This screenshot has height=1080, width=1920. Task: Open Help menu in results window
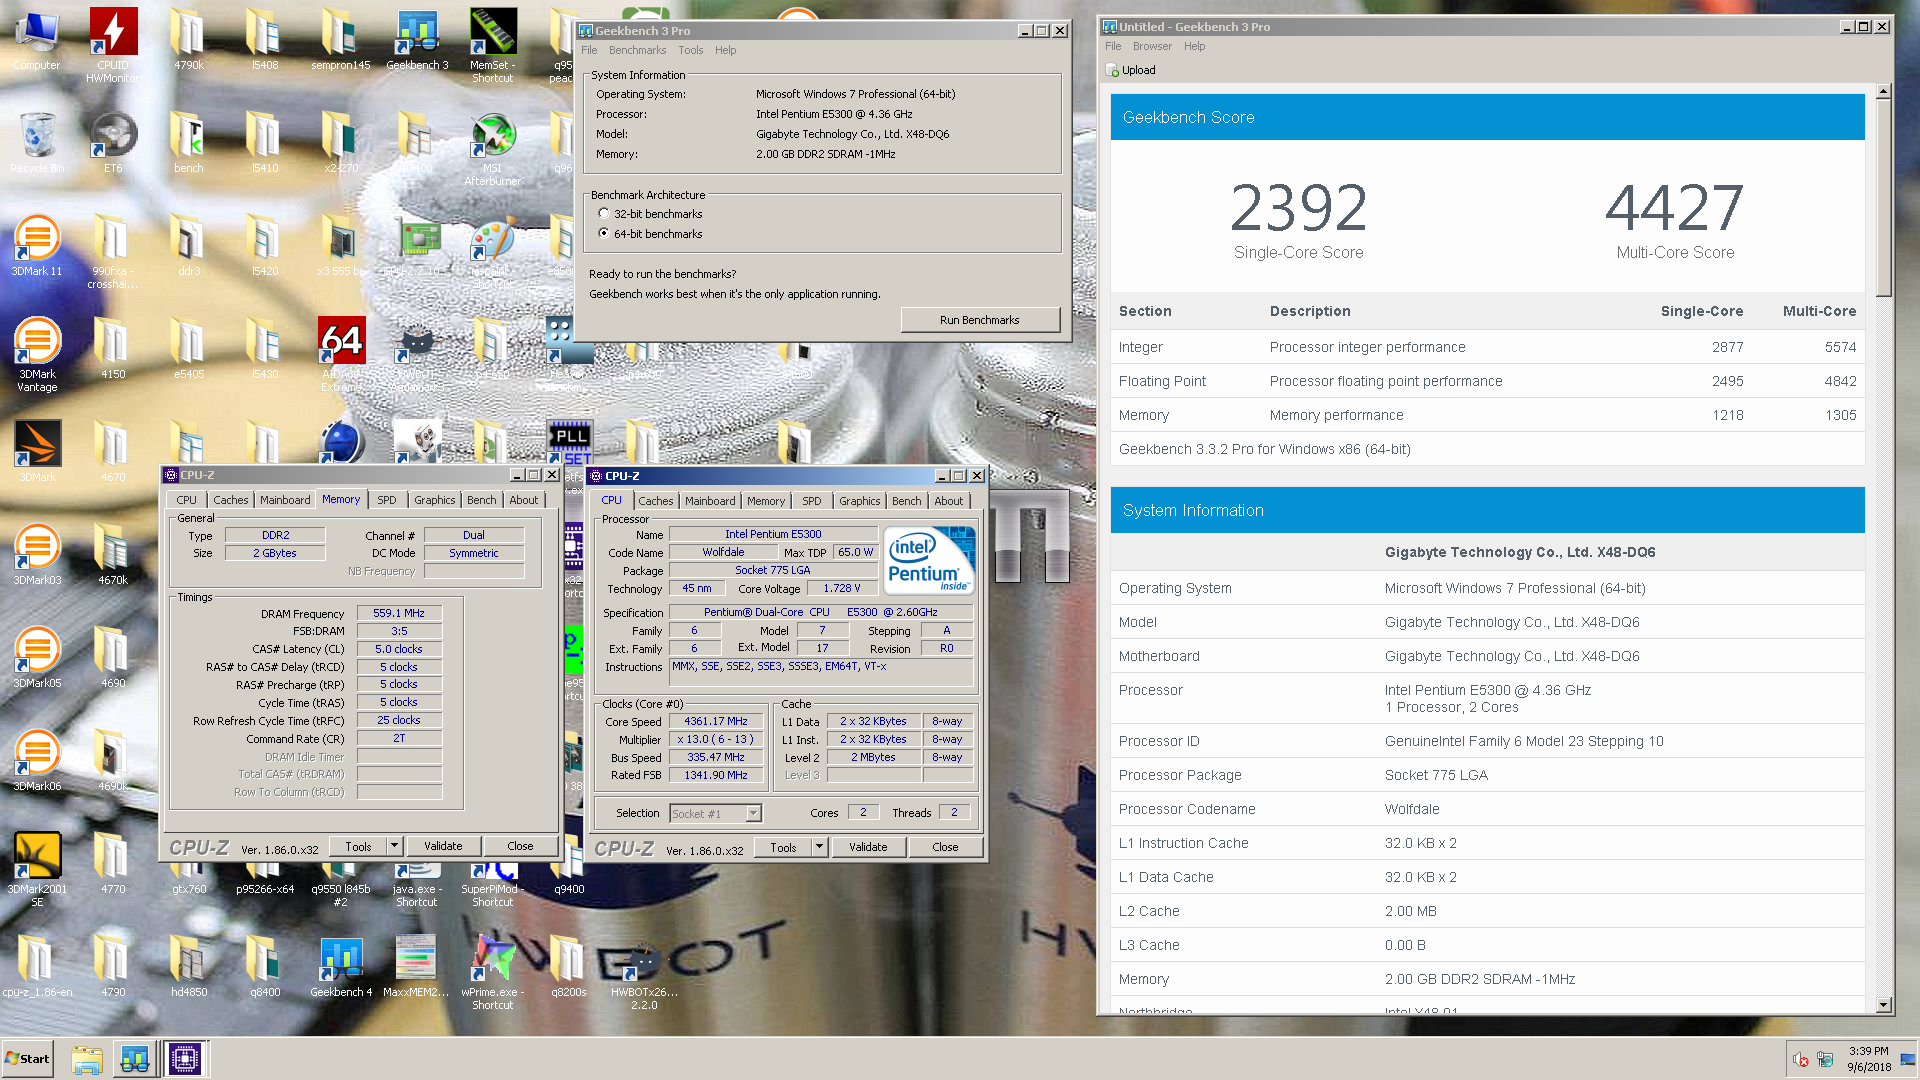pyautogui.click(x=1194, y=46)
